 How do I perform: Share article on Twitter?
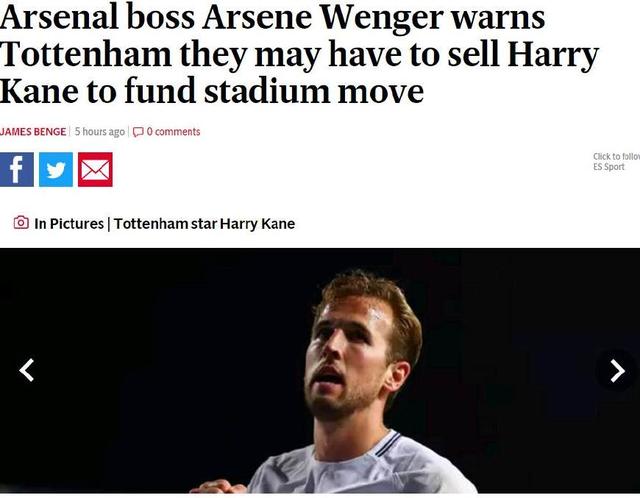pyautogui.click(x=56, y=170)
